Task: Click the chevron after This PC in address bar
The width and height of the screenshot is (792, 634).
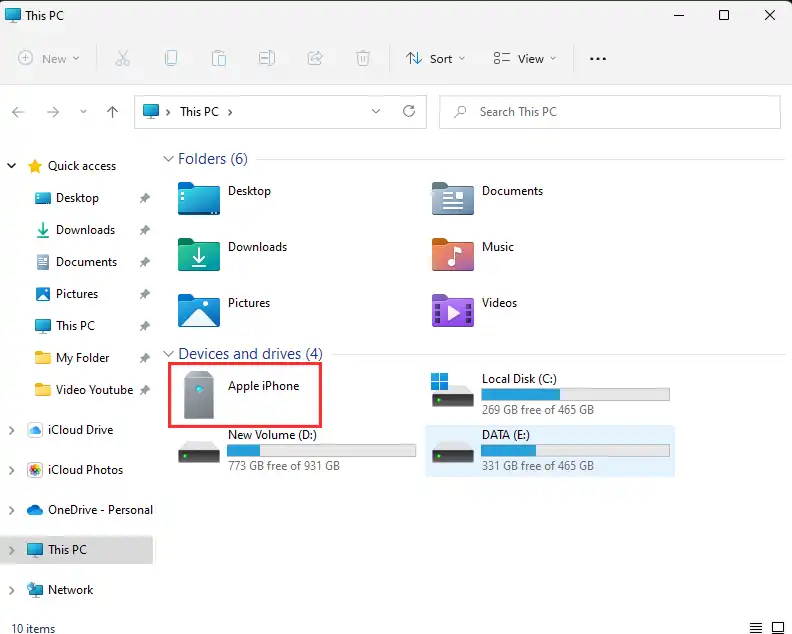Action: pyautogui.click(x=230, y=112)
